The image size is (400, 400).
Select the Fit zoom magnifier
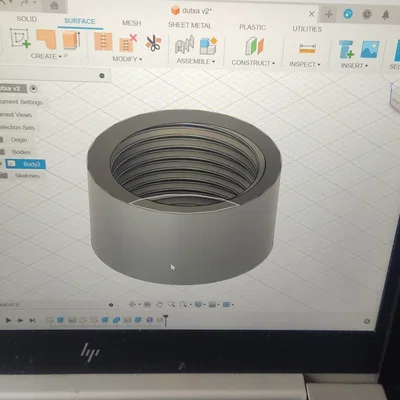click(x=183, y=304)
